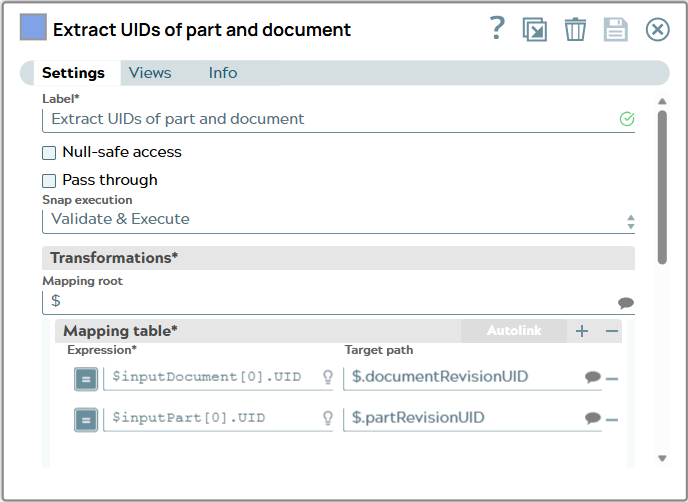
Task: Switch to the Settings tab
Action: pyautogui.click(x=73, y=73)
